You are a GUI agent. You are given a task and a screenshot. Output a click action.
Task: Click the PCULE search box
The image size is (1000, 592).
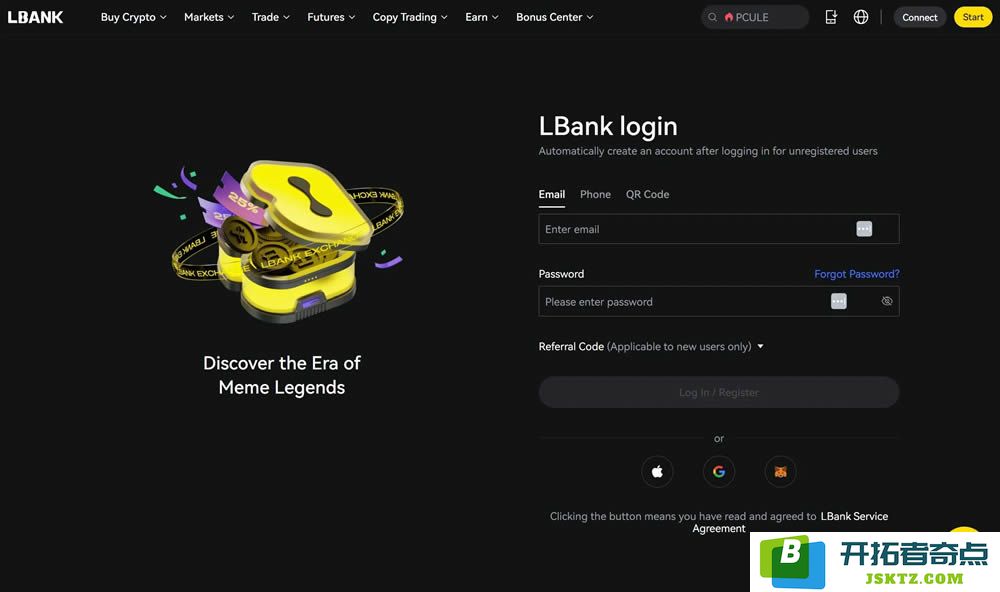point(755,17)
